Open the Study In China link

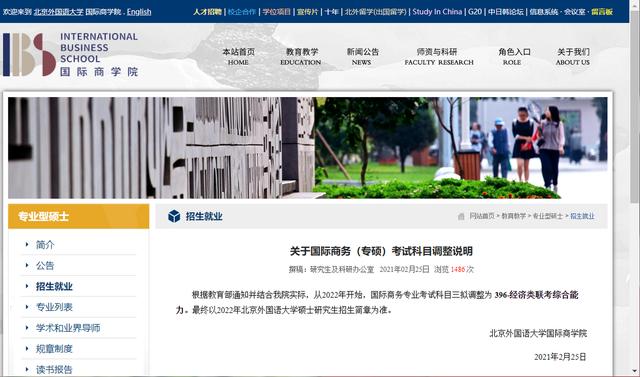click(437, 12)
